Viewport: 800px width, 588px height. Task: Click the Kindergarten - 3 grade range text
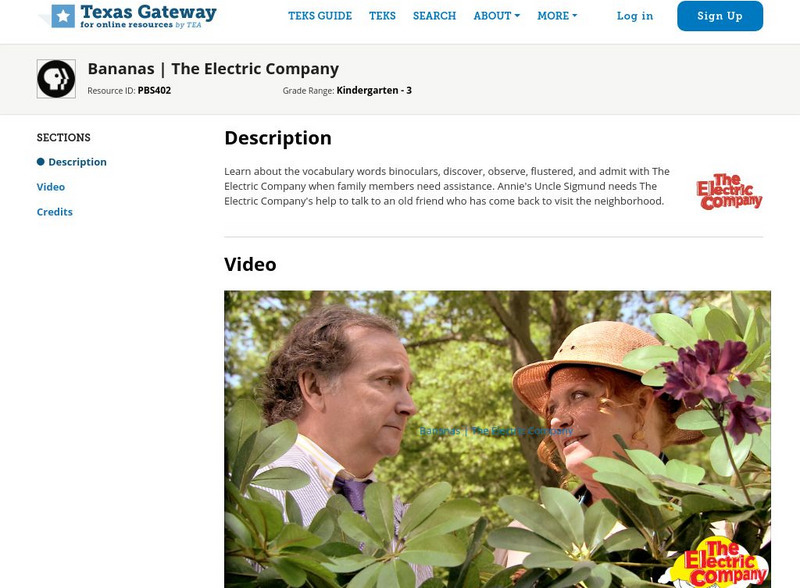[374, 90]
